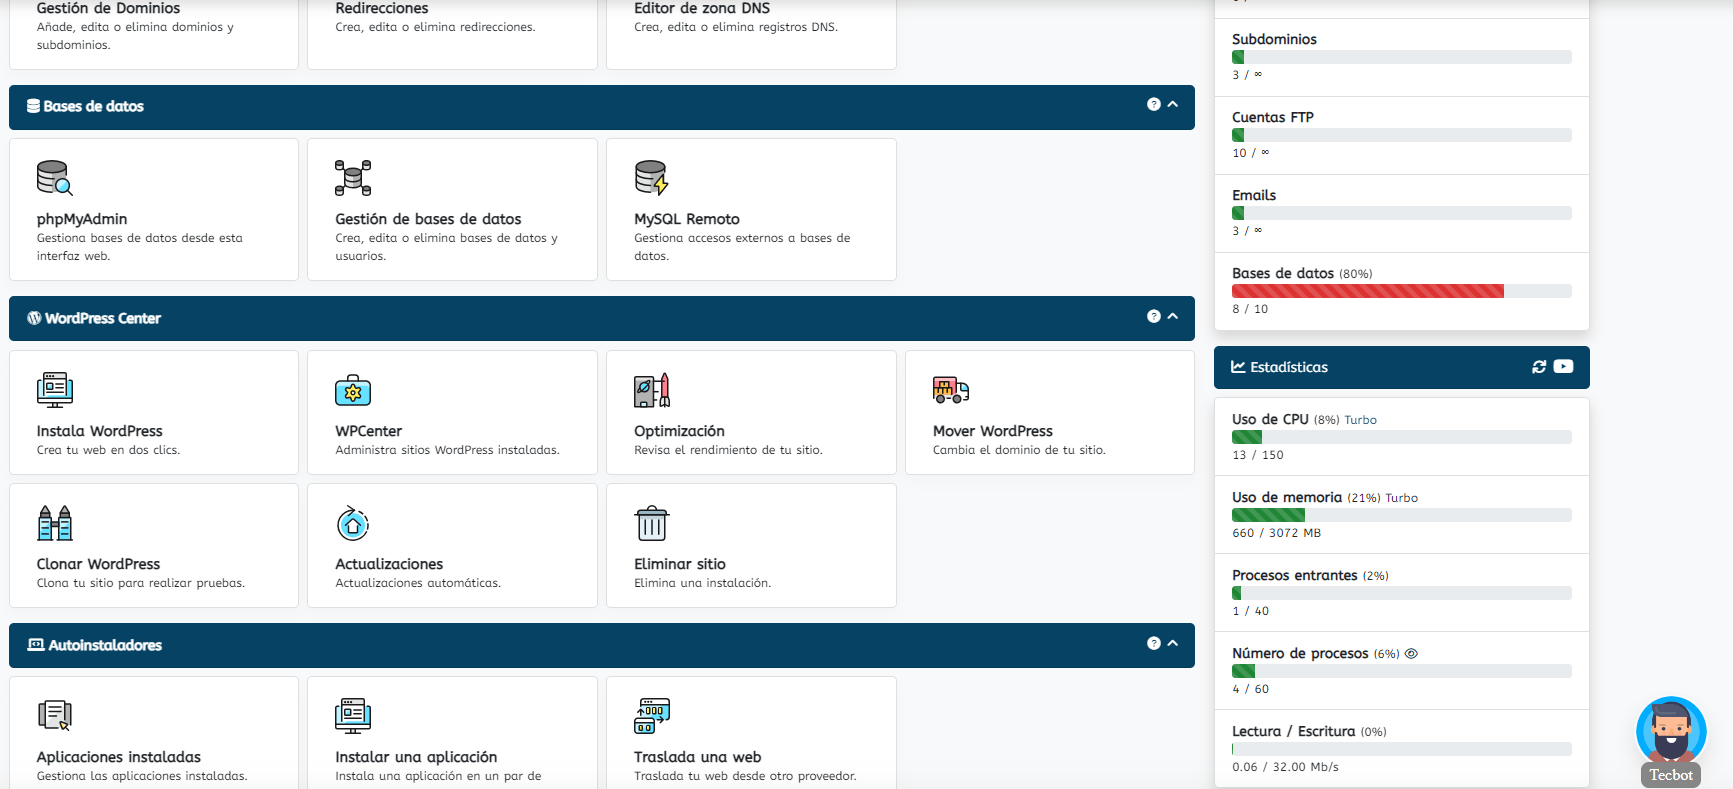
Task: Select Aplicaciones instaladas title
Action: tap(119, 757)
